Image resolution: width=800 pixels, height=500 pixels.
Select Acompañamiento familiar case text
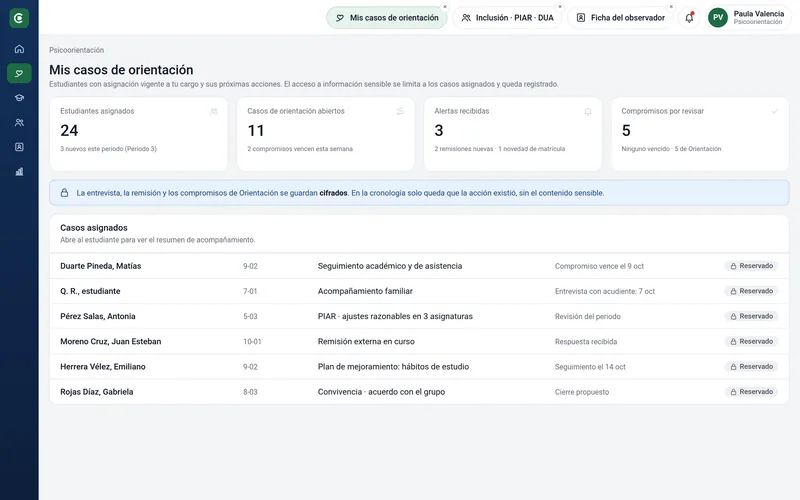tap(365, 291)
